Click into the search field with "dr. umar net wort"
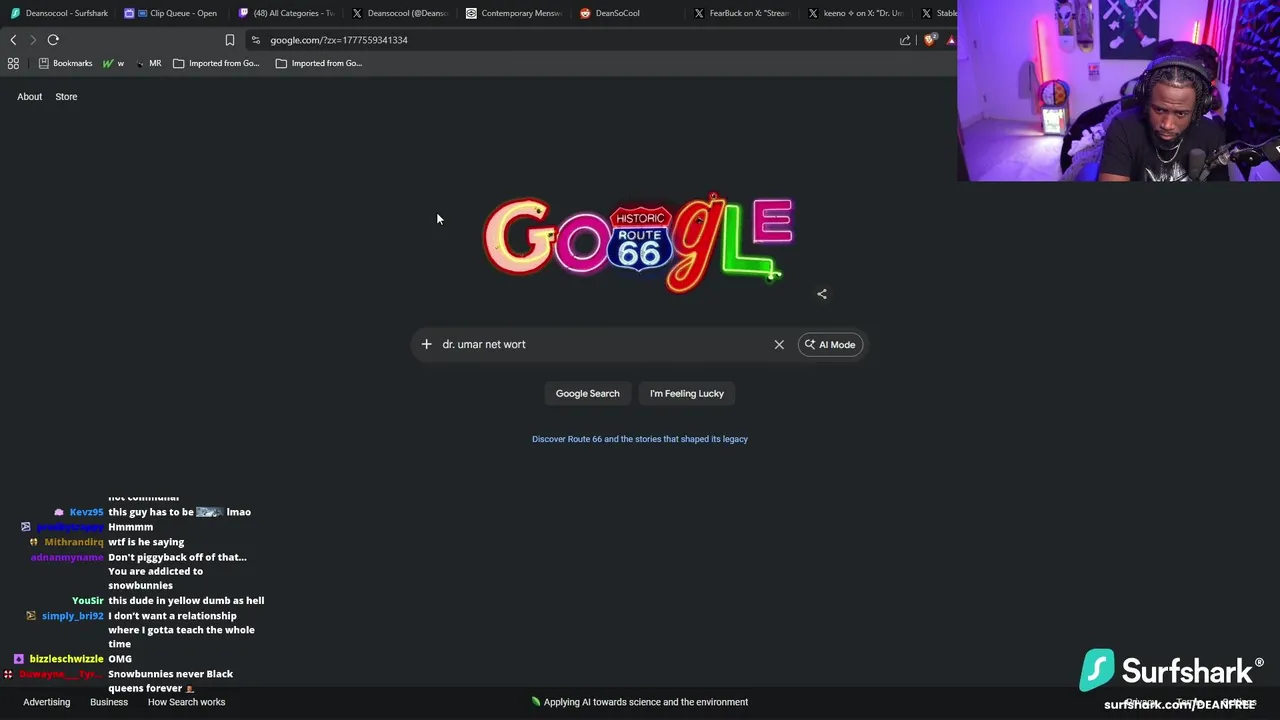1280x720 pixels. click(603, 344)
